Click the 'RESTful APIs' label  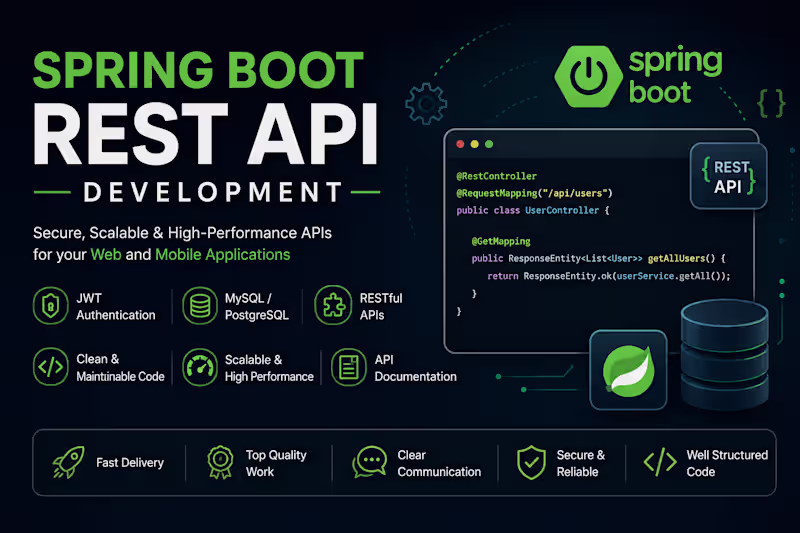(381, 307)
